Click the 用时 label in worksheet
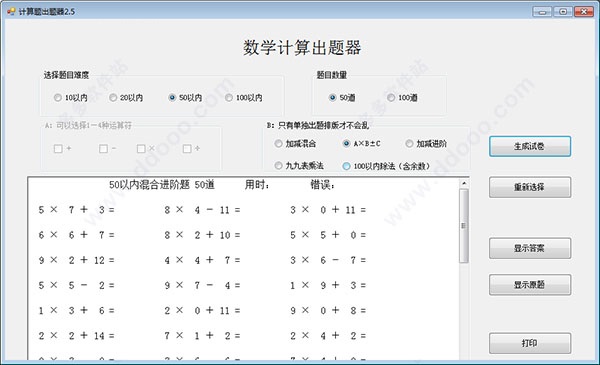 click(258, 185)
